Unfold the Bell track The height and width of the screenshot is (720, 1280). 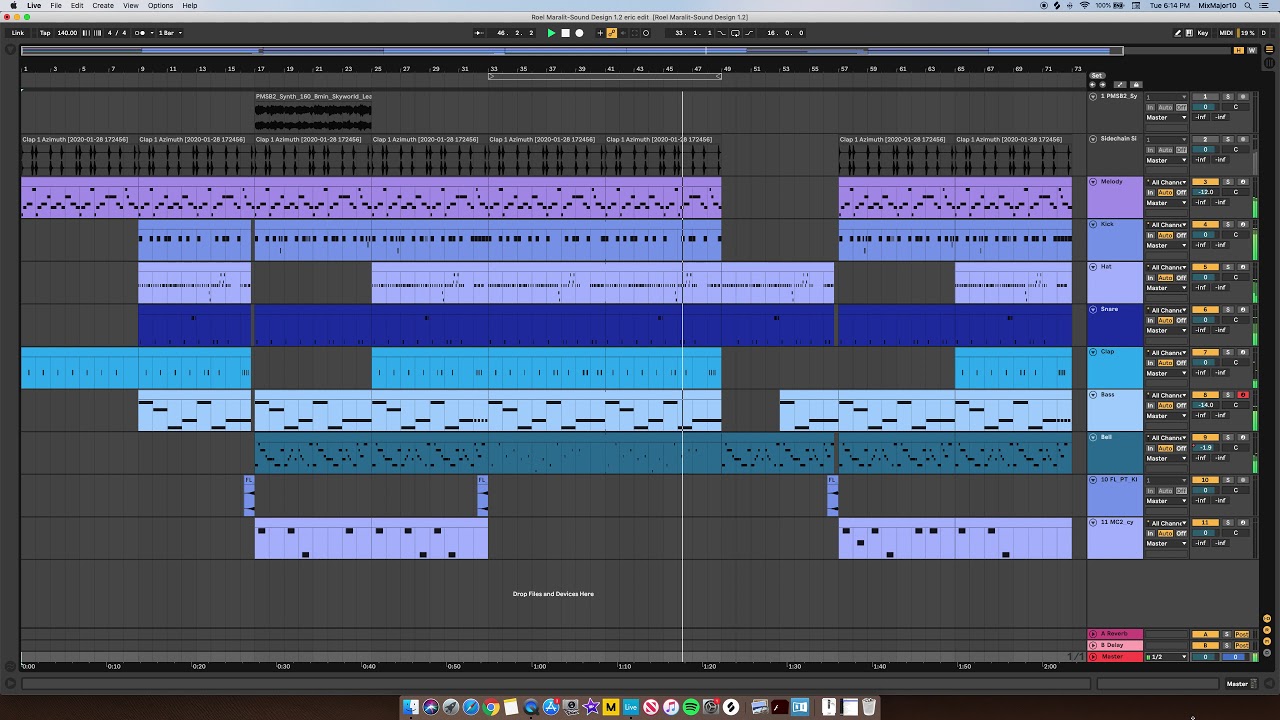[x=1093, y=437]
